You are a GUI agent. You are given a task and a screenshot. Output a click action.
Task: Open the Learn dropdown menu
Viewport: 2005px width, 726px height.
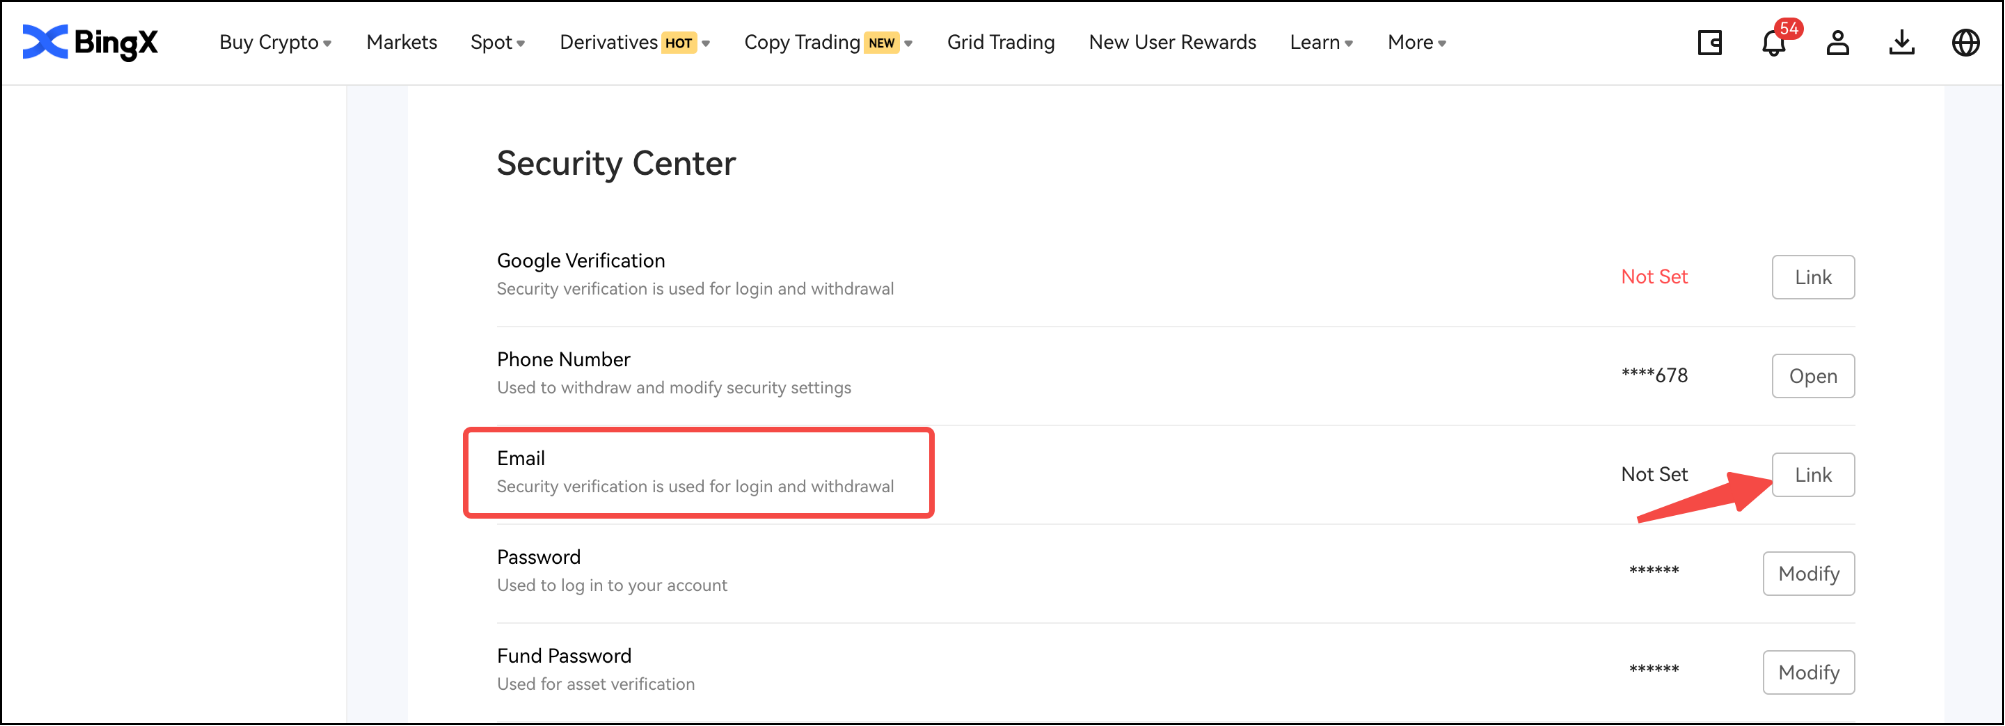pyautogui.click(x=1321, y=43)
